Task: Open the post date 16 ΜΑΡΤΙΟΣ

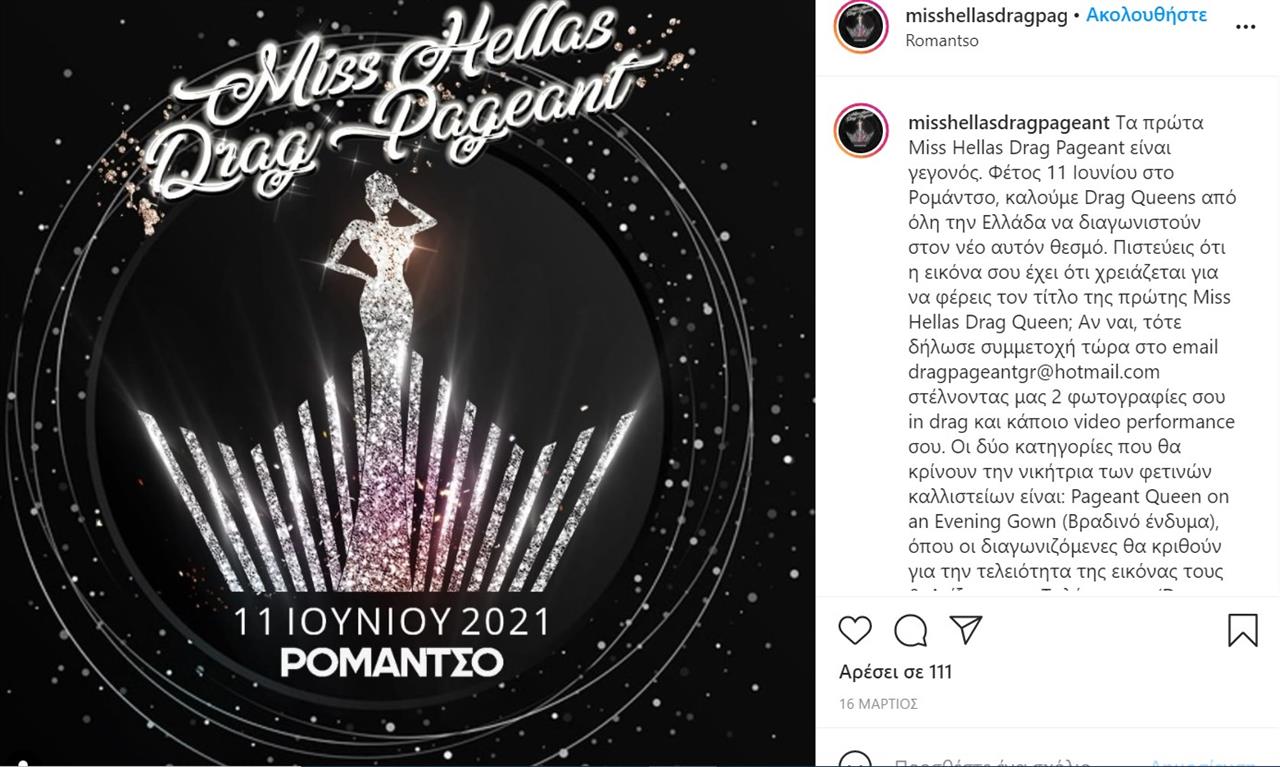Action: (878, 704)
